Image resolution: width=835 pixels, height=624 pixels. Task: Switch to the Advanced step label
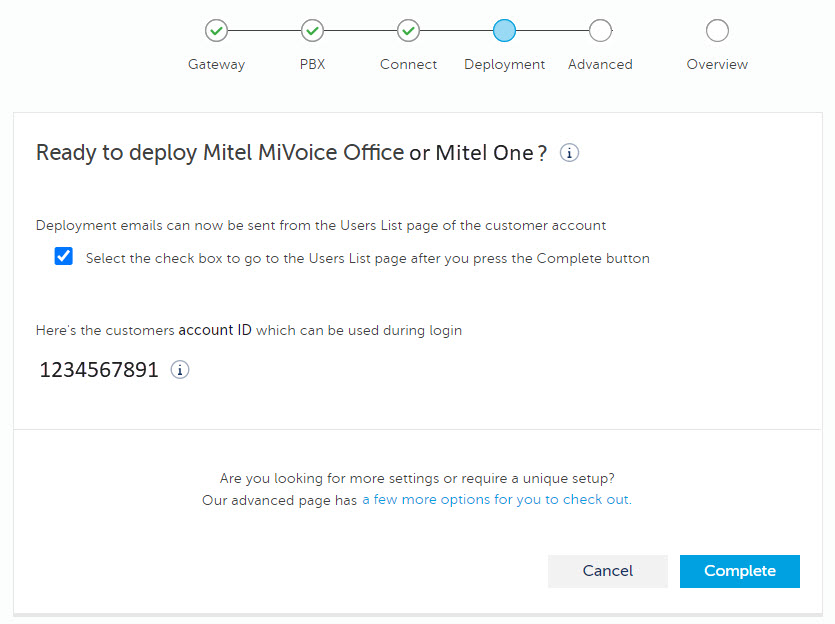pos(600,64)
